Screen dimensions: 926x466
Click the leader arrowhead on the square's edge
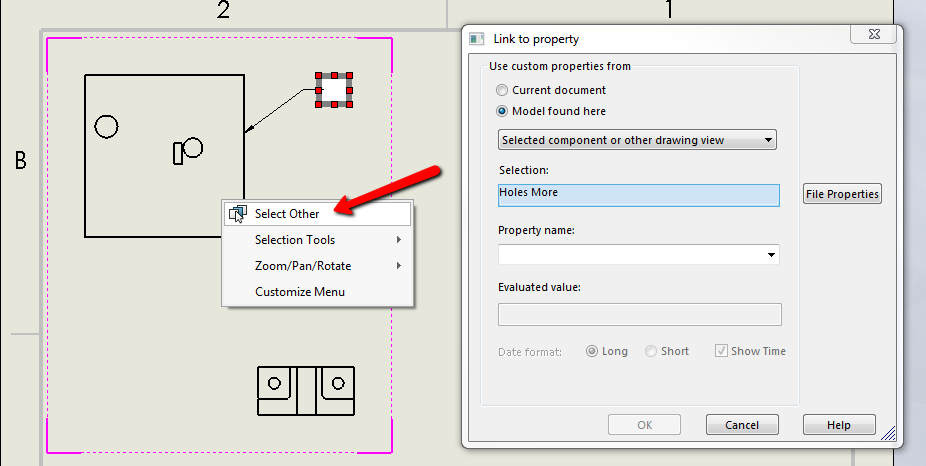click(x=250, y=128)
